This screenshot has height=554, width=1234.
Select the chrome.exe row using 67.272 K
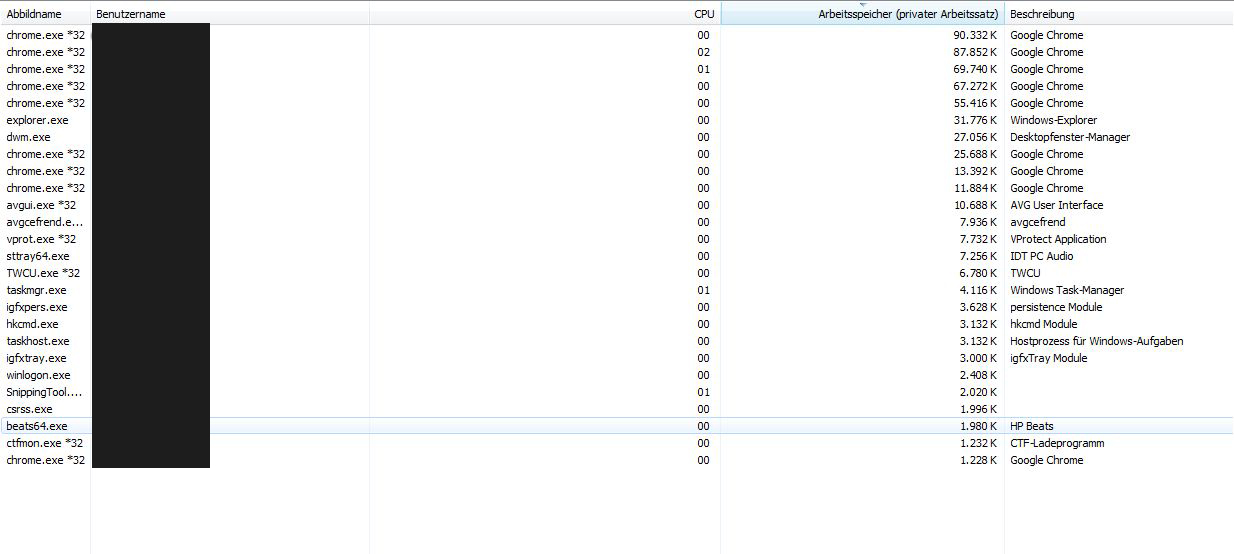617,86
